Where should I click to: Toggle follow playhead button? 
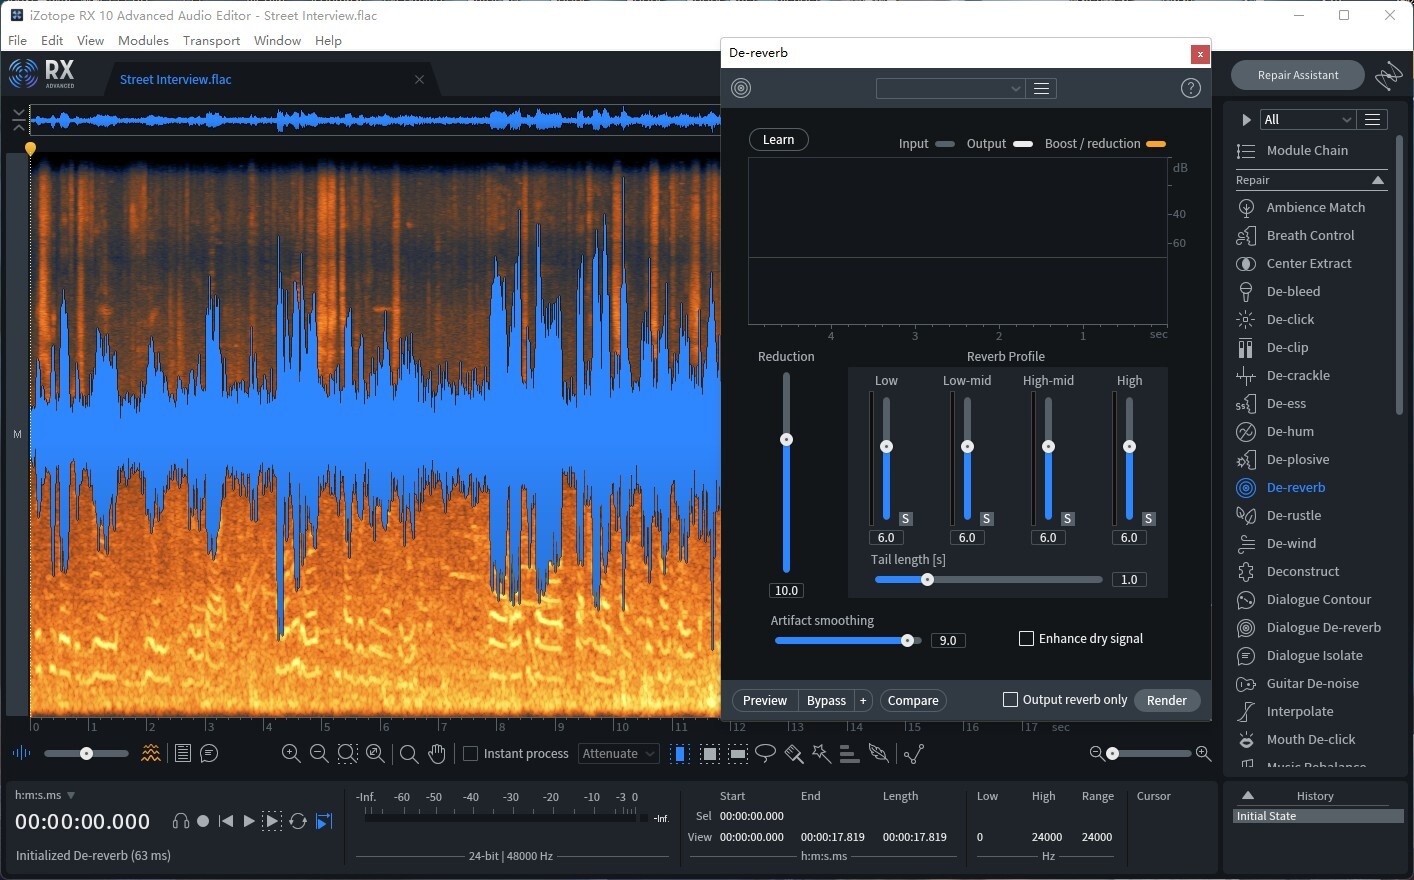point(324,821)
